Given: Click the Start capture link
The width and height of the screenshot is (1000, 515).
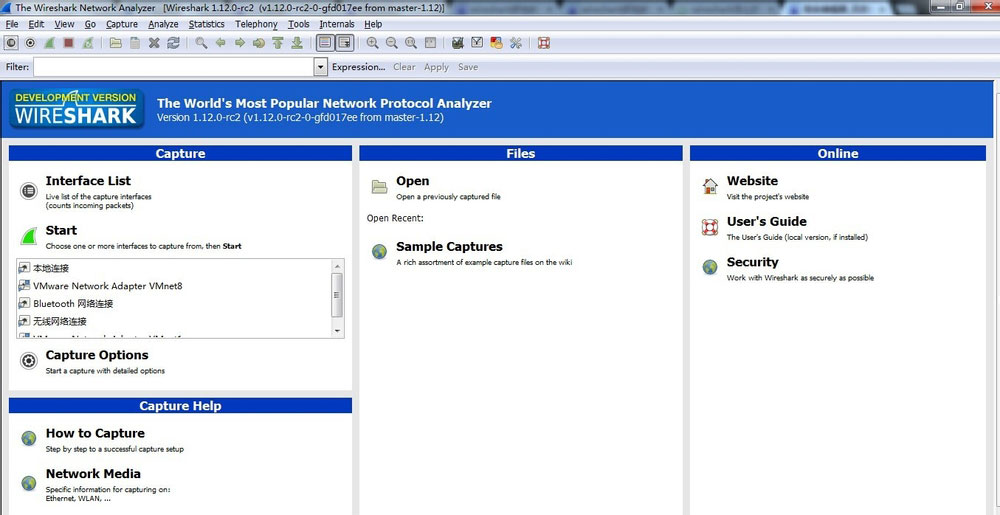Looking at the screenshot, I should pos(61,230).
